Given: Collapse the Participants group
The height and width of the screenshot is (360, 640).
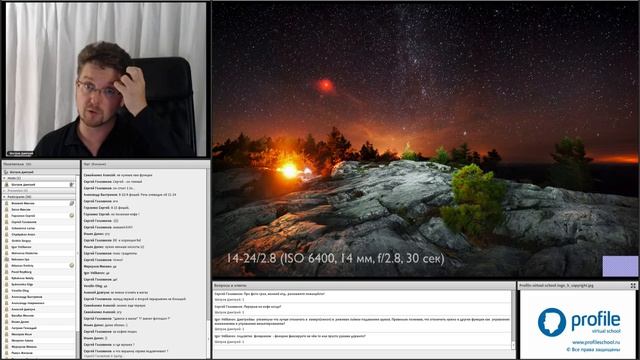Looking at the screenshot, I should point(4,197).
